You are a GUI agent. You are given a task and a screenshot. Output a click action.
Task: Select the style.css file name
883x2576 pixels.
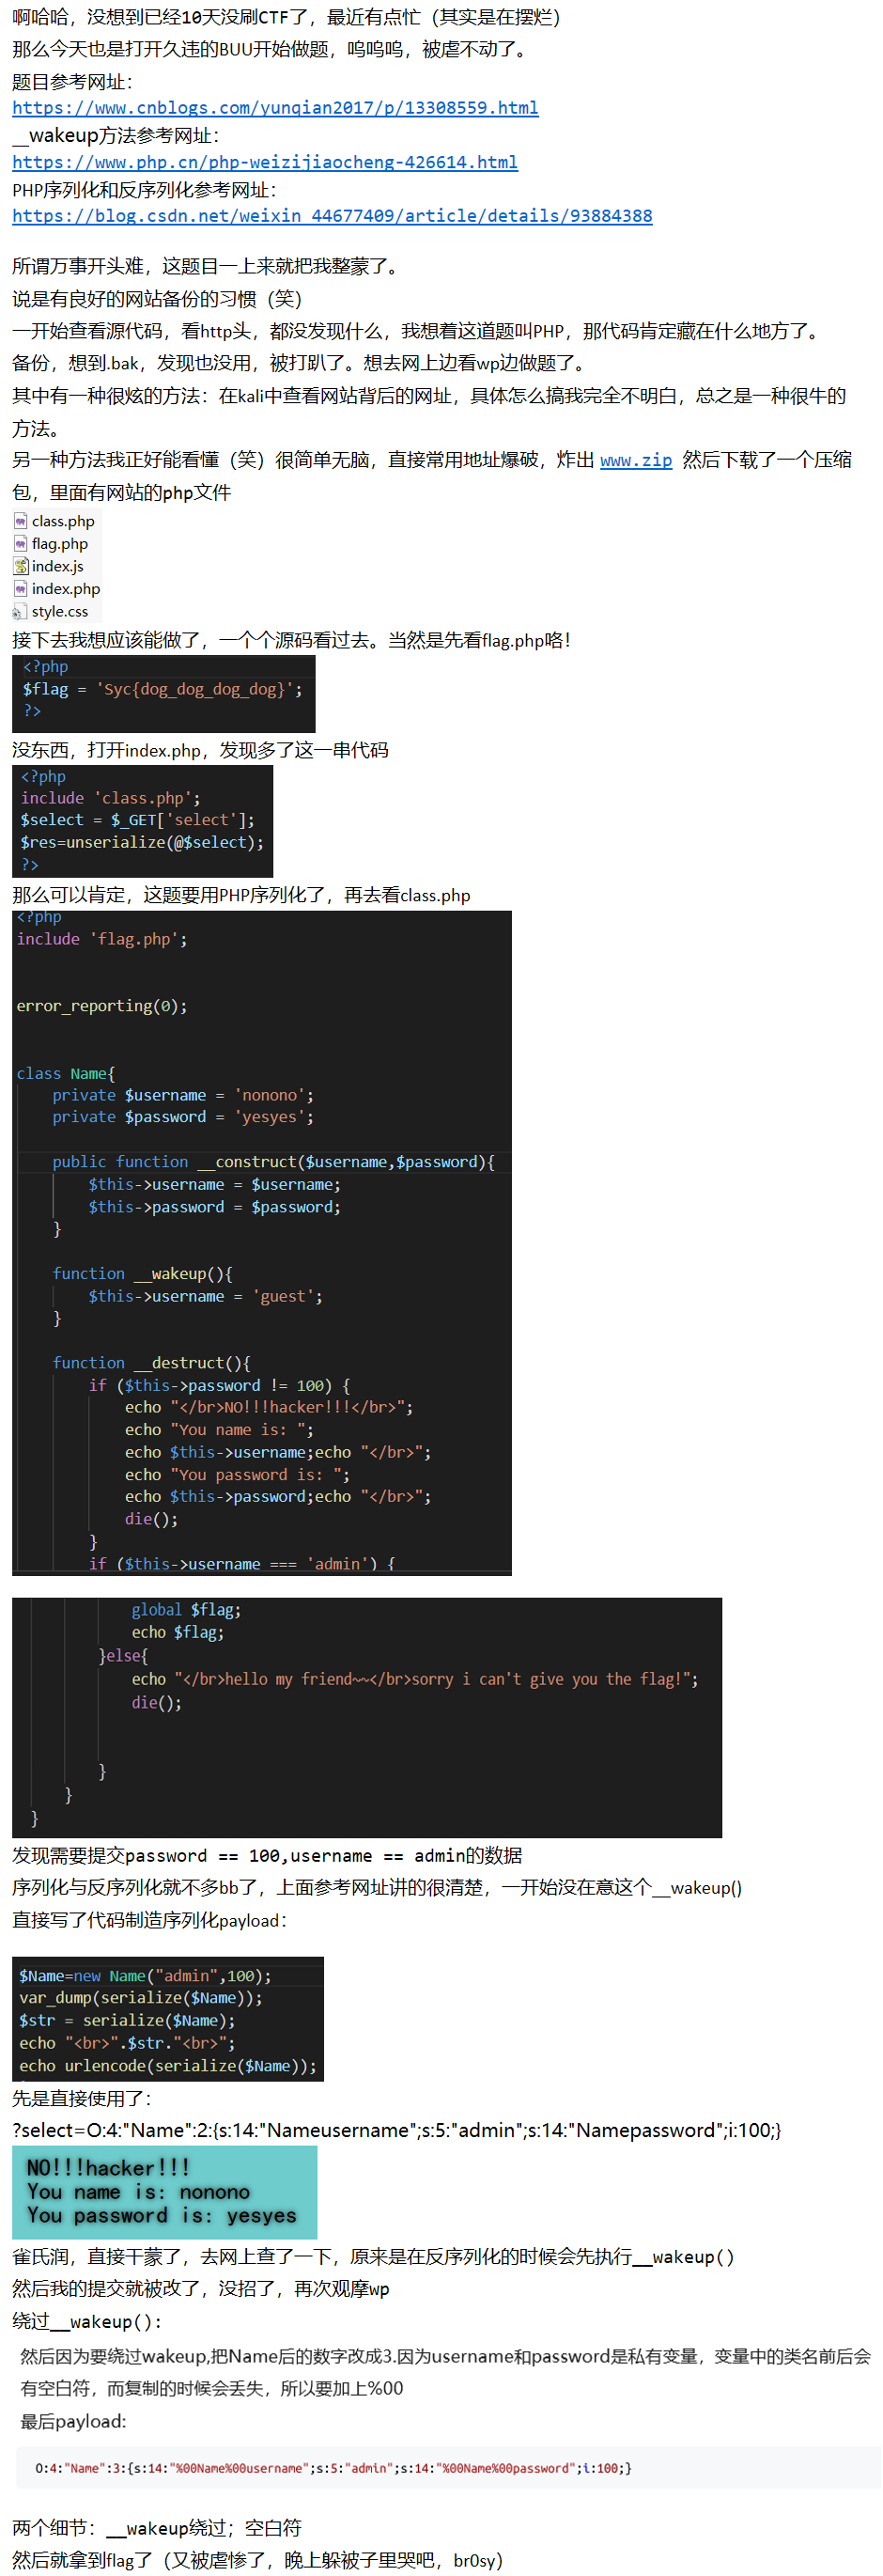click(60, 612)
